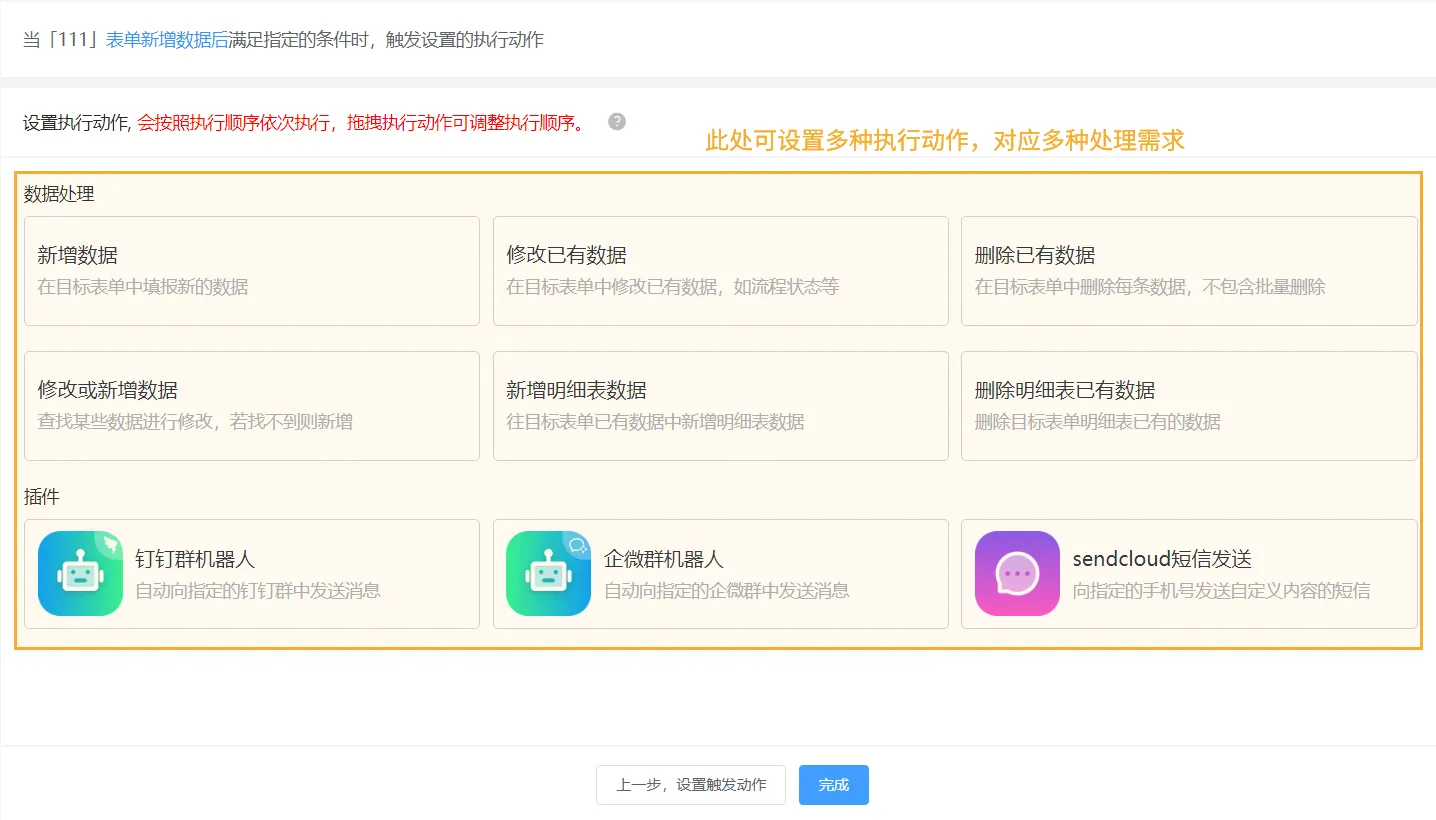Screen dimensions: 1436x820
Task: Pick the 删除已有数据 action card
Action: coord(1188,271)
